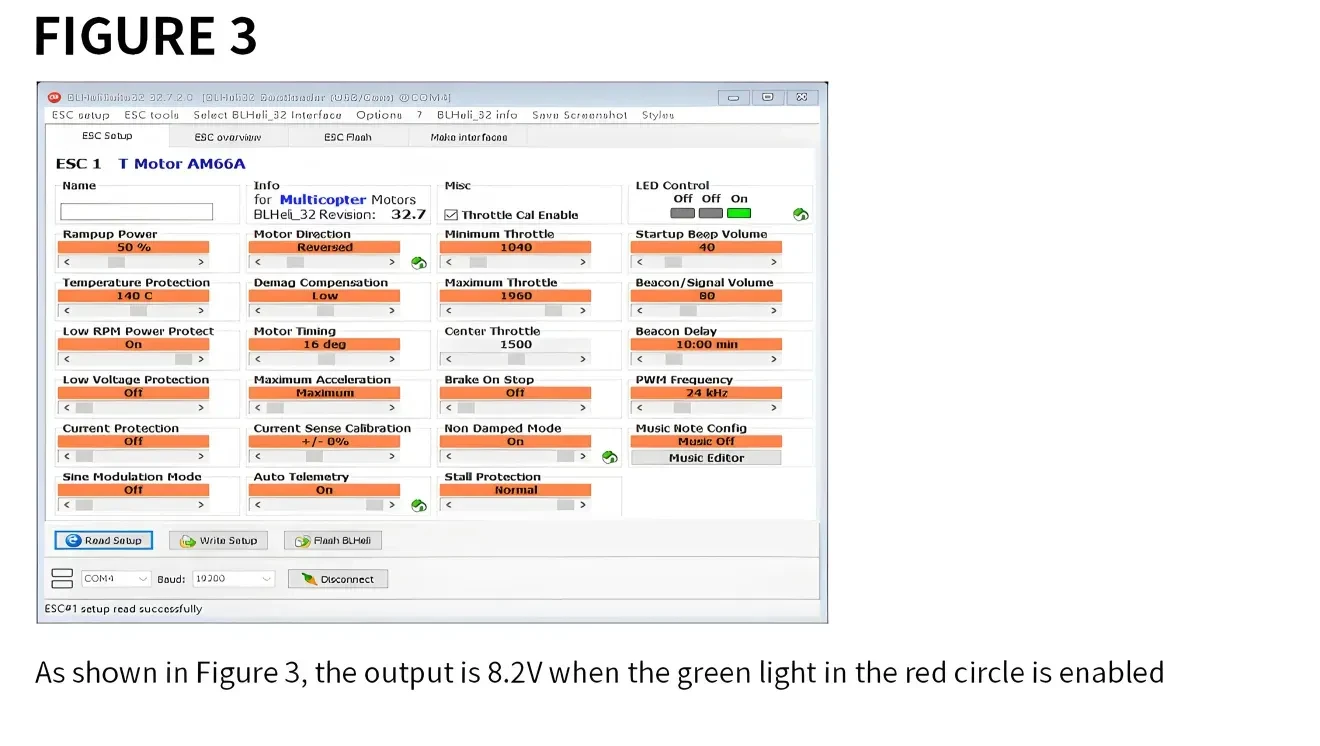The height and width of the screenshot is (746, 1320).
Task: Toggle the Throttle Cal Enable checkbox
Action: click(451, 215)
